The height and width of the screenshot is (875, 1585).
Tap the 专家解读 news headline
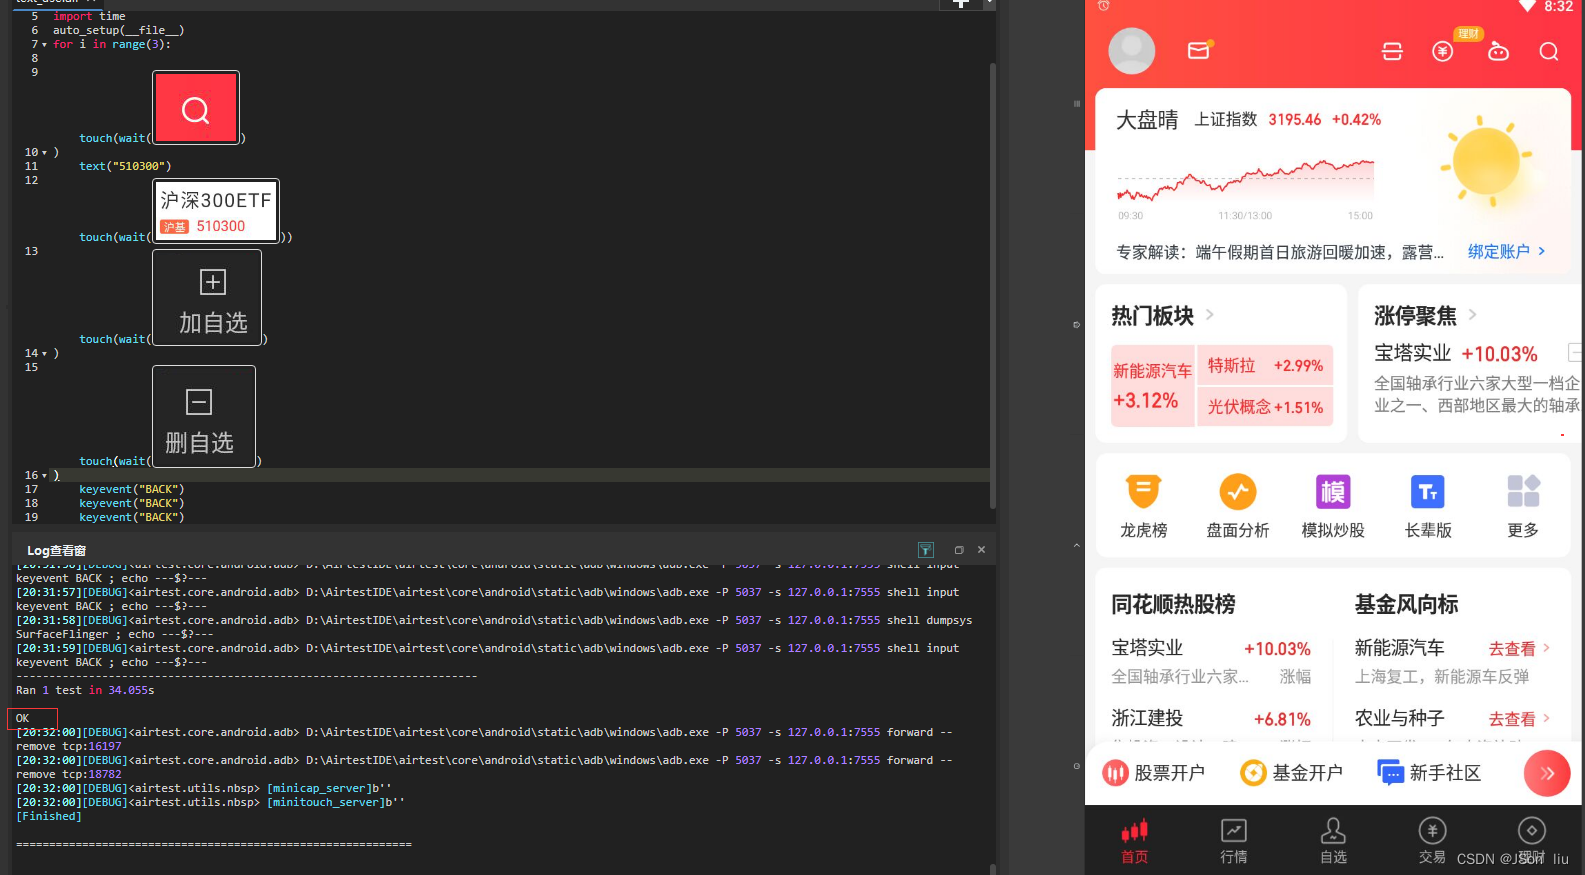click(x=1280, y=252)
